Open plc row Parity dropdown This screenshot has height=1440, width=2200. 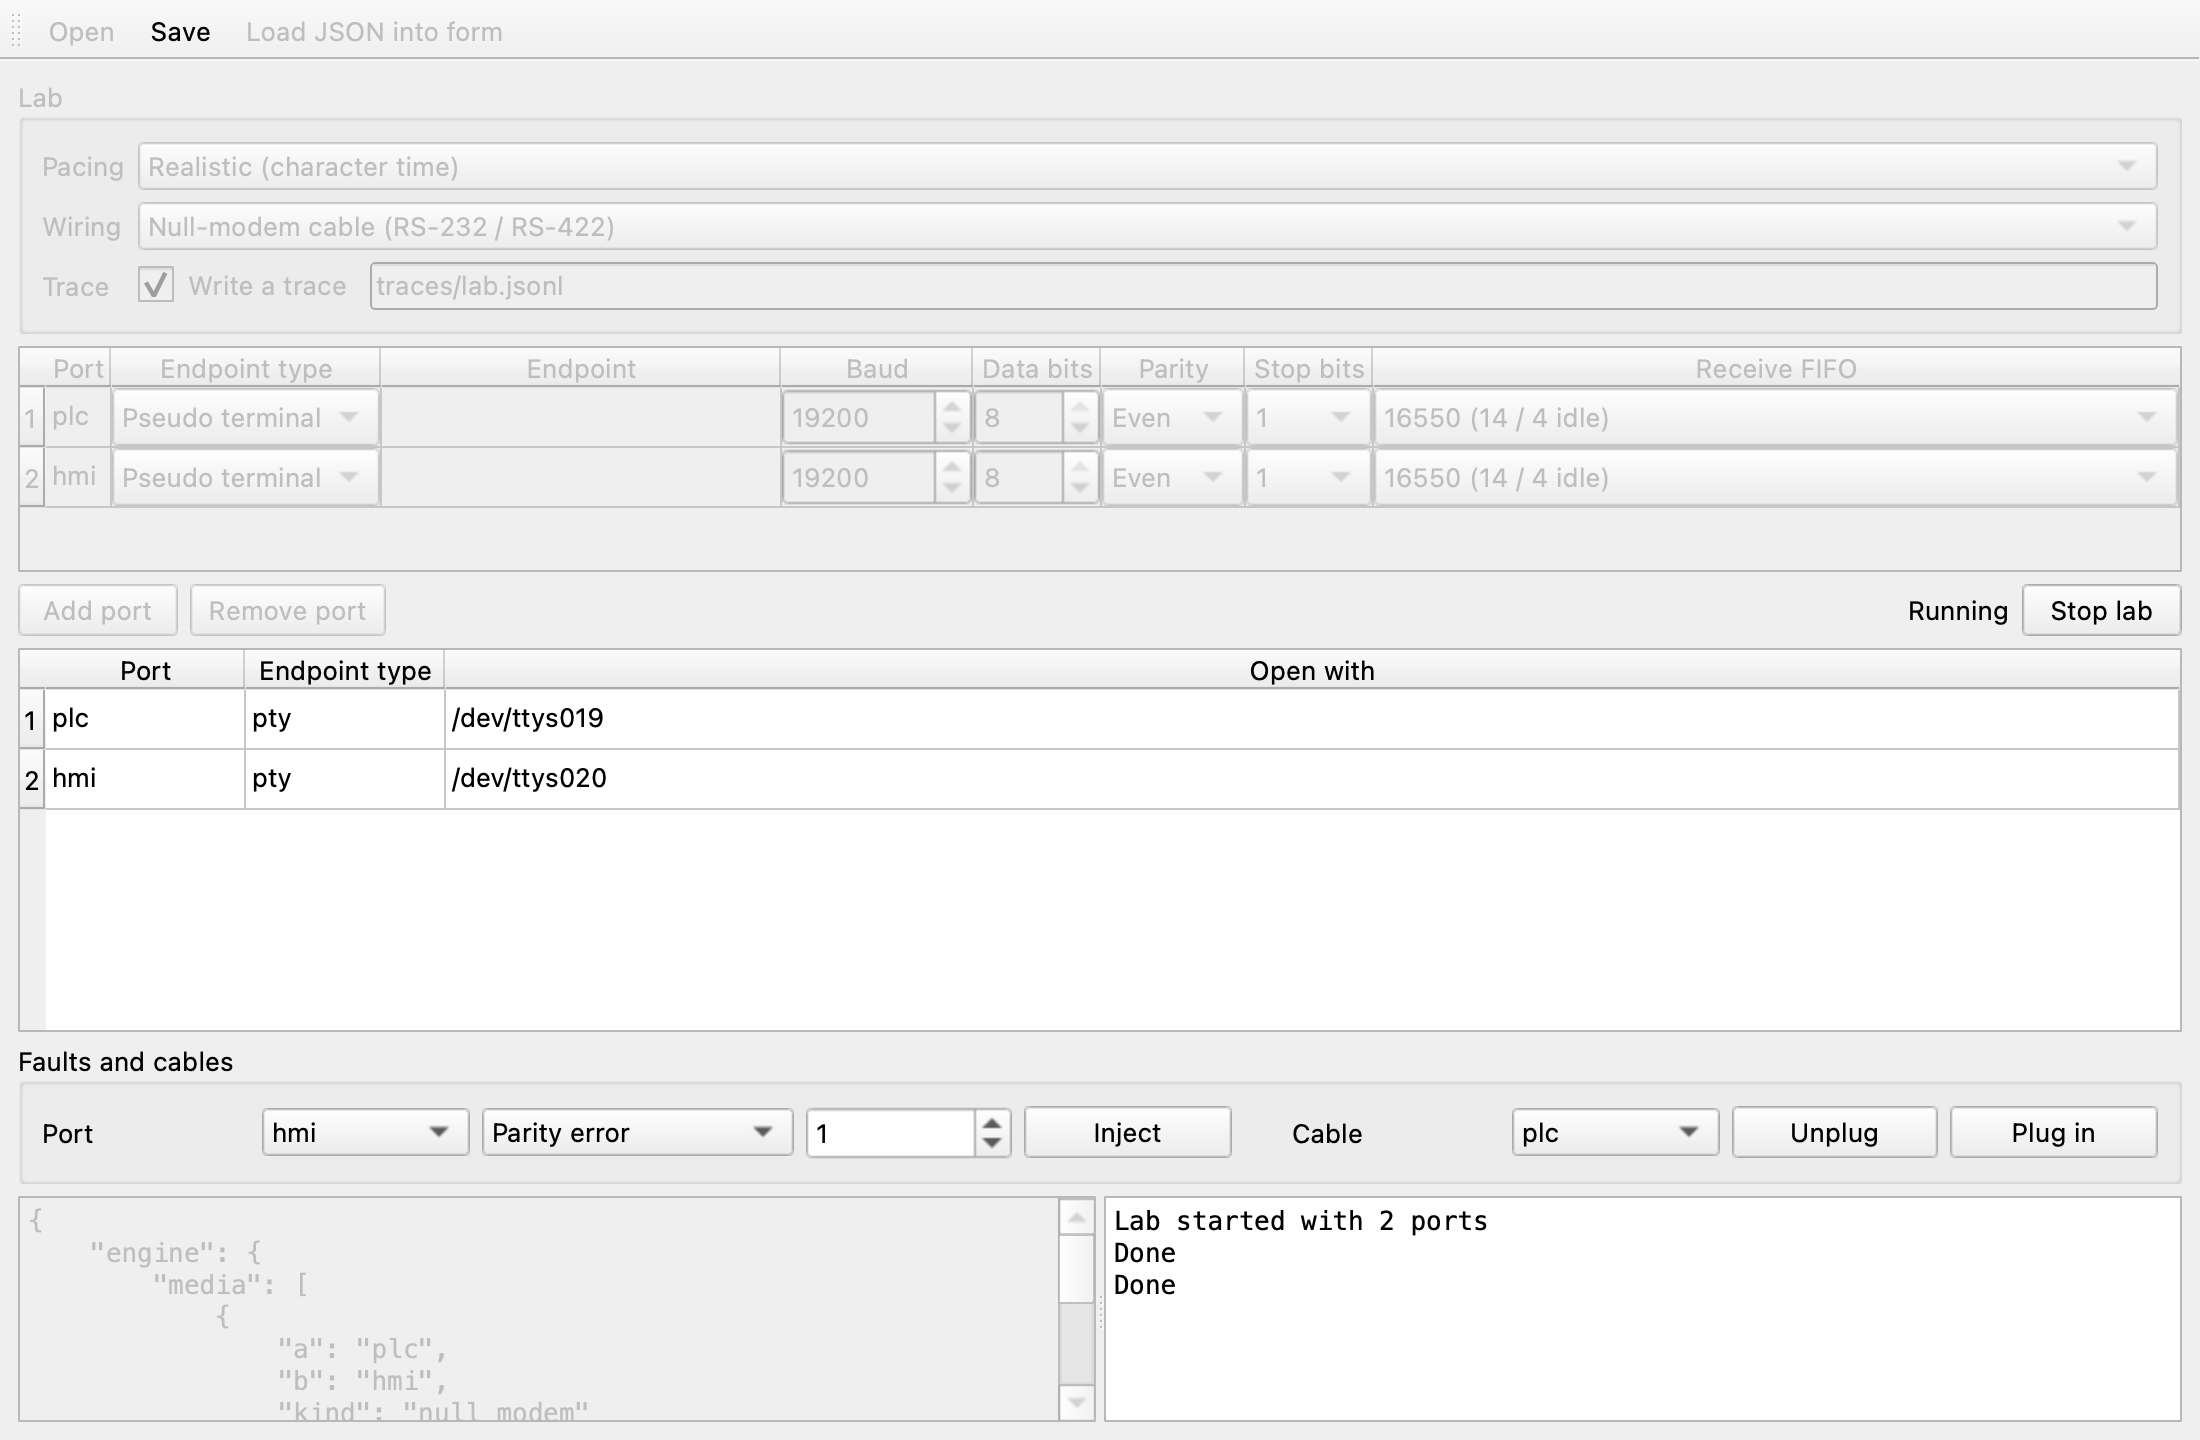pyautogui.click(x=1172, y=418)
